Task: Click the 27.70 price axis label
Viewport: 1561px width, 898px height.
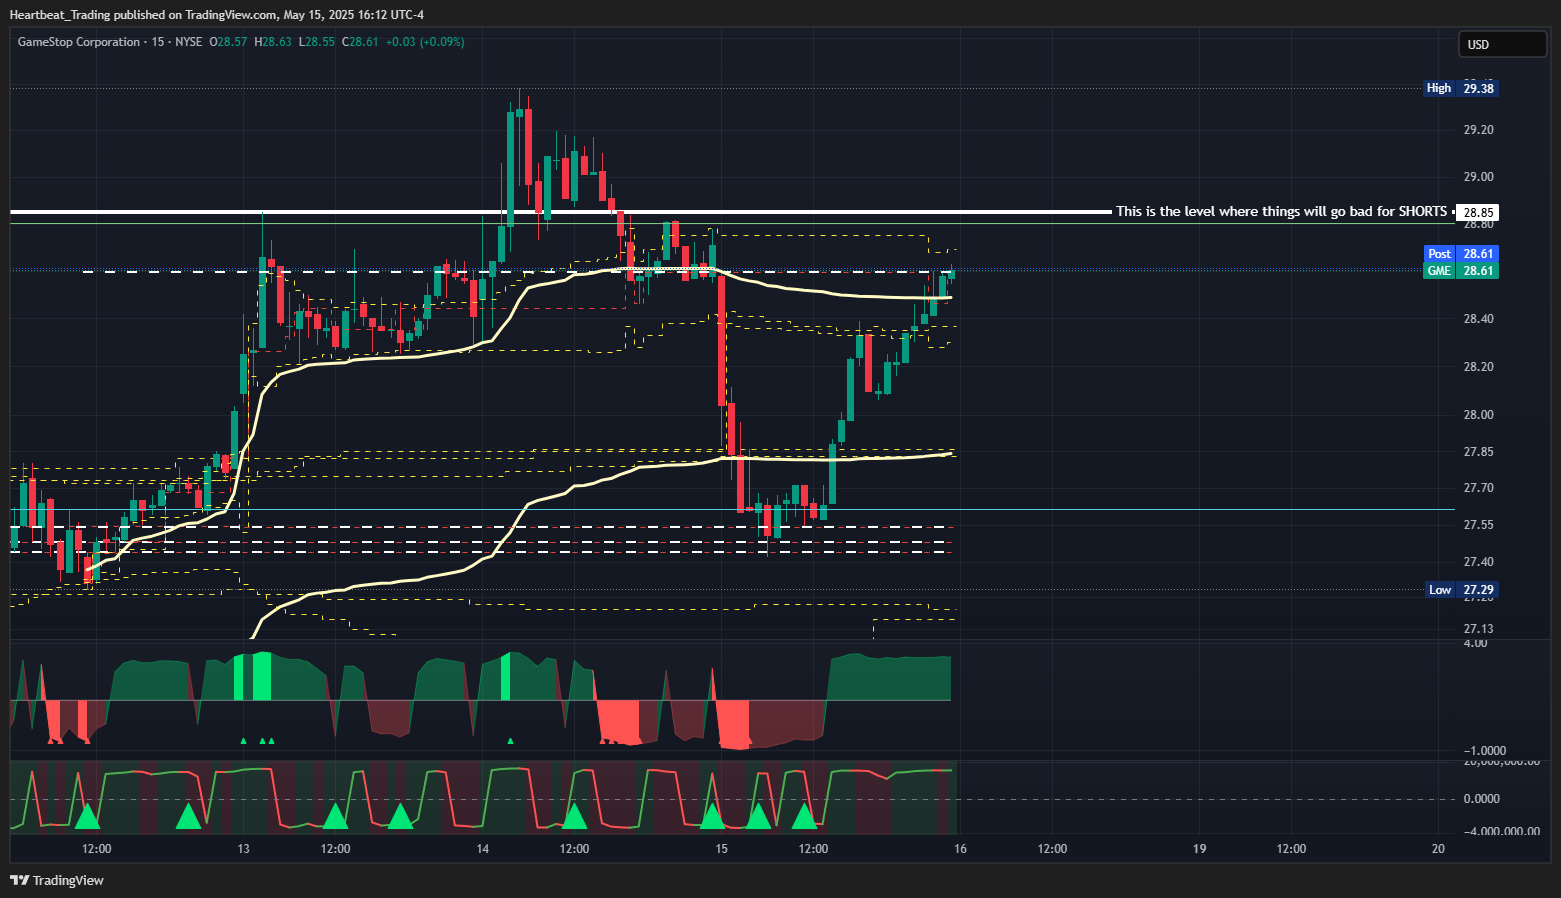Action: coord(1479,488)
